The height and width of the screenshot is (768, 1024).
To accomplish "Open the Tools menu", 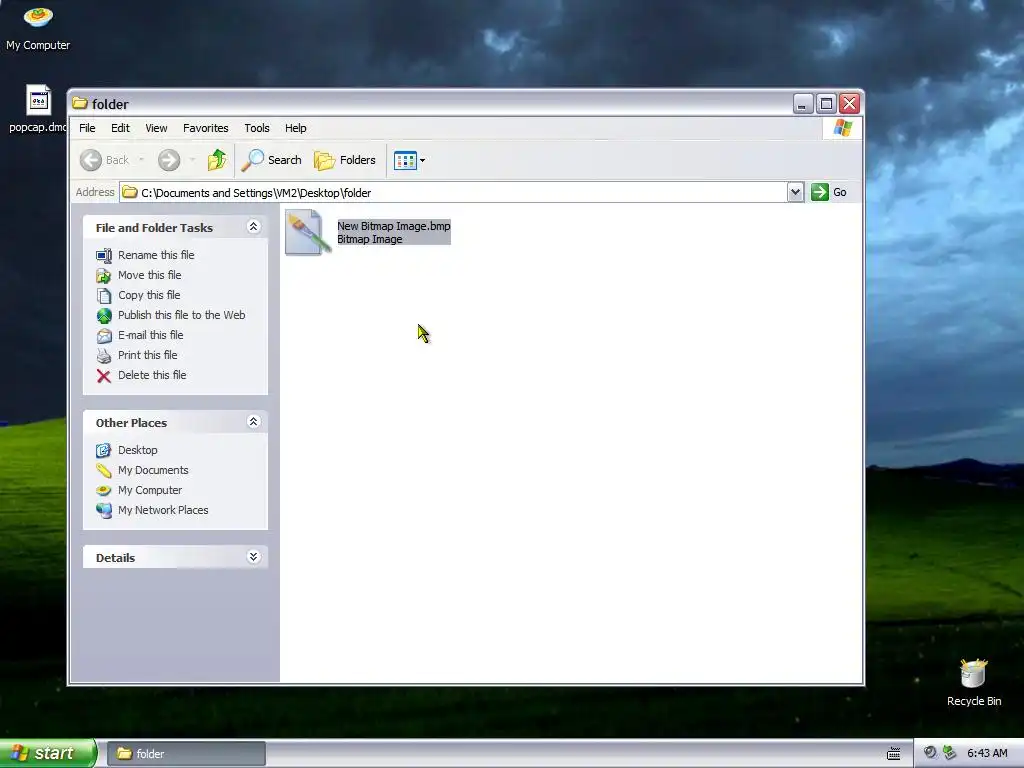I will [x=257, y=128].
